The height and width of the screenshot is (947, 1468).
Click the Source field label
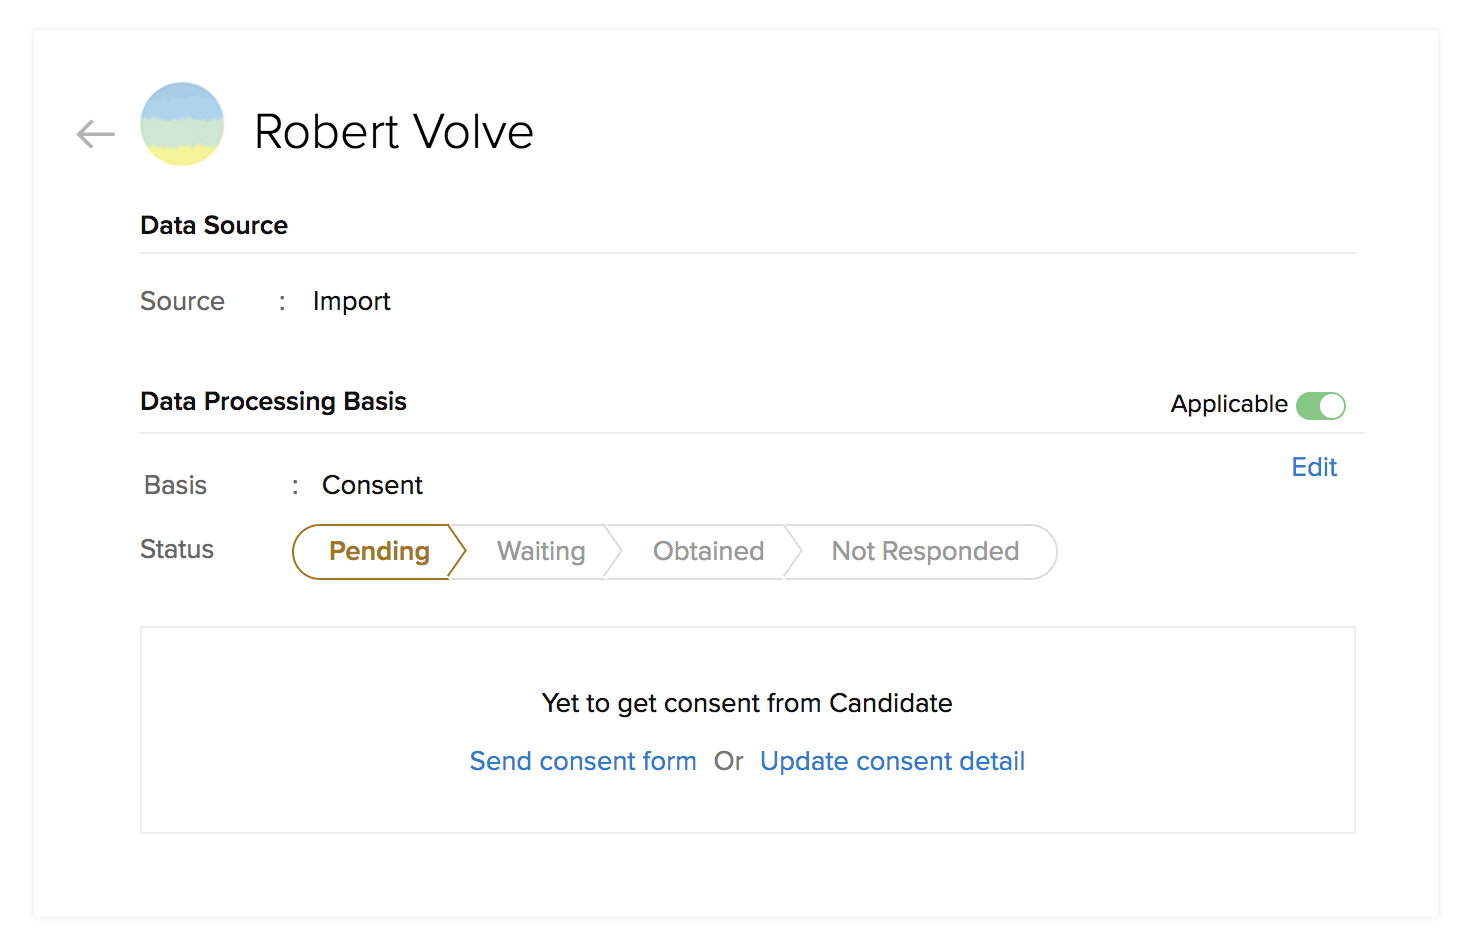click(182, 301)
